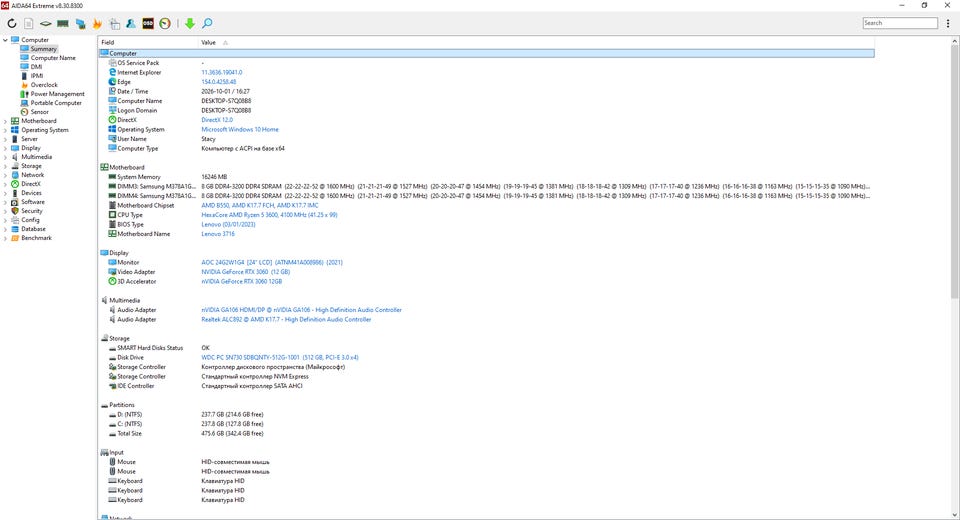This screenshot has width=960, height=520.
Task: Open the AMD B550 chipset link
Action: [260, 205]
